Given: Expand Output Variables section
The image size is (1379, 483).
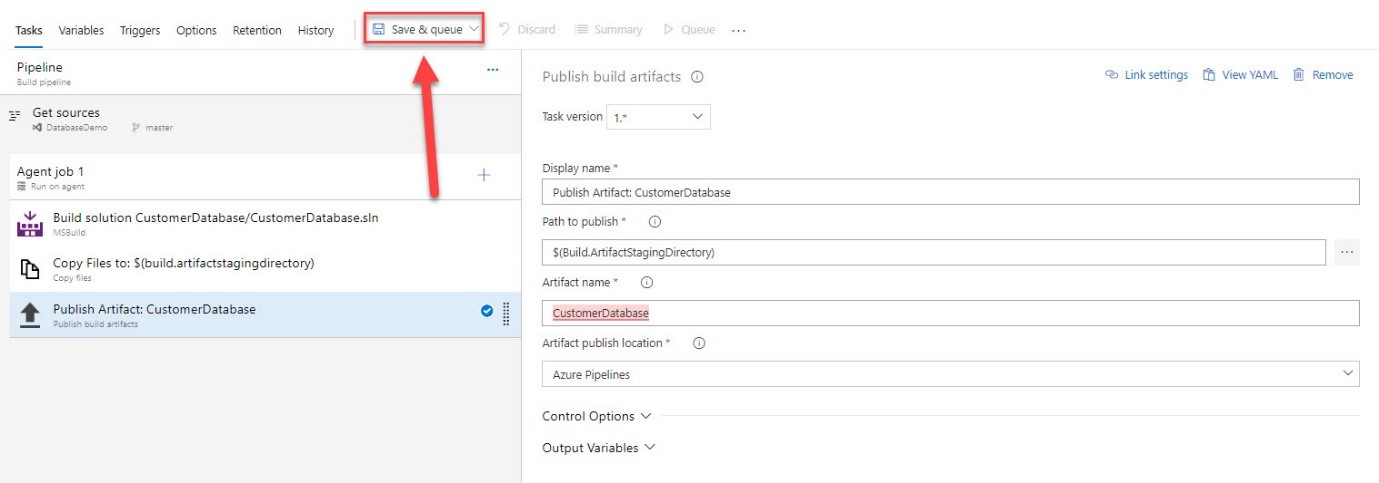Looking at the screenshot, I should [598, 448].
